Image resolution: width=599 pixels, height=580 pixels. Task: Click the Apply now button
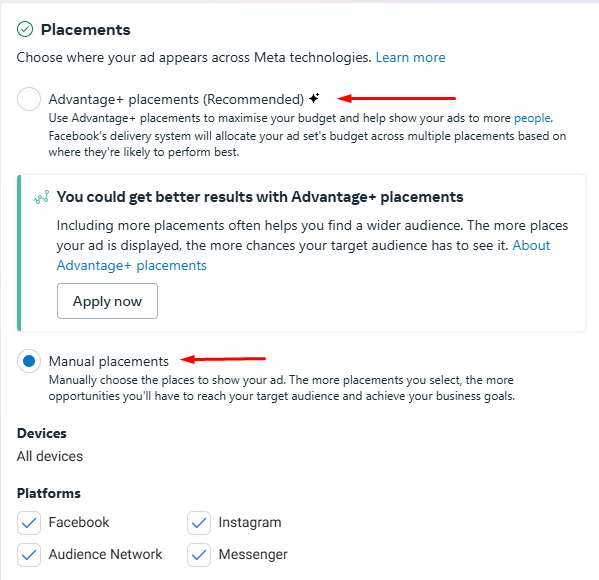(107, 301)
